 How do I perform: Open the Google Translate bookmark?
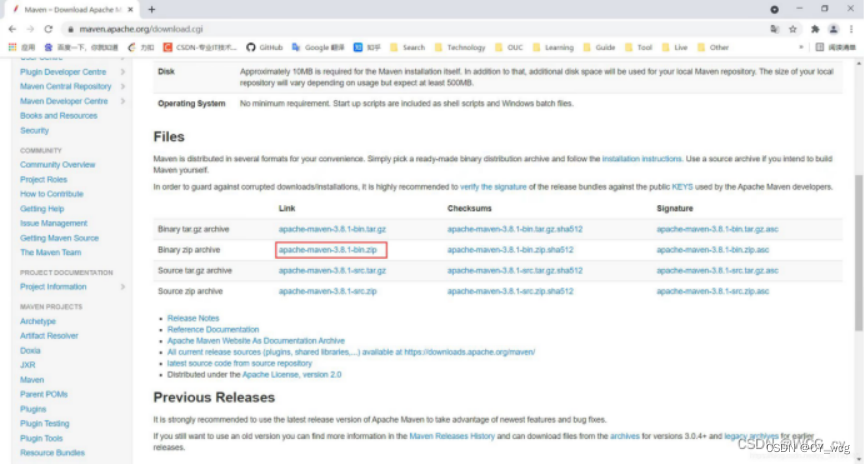(x=318, y=47)
